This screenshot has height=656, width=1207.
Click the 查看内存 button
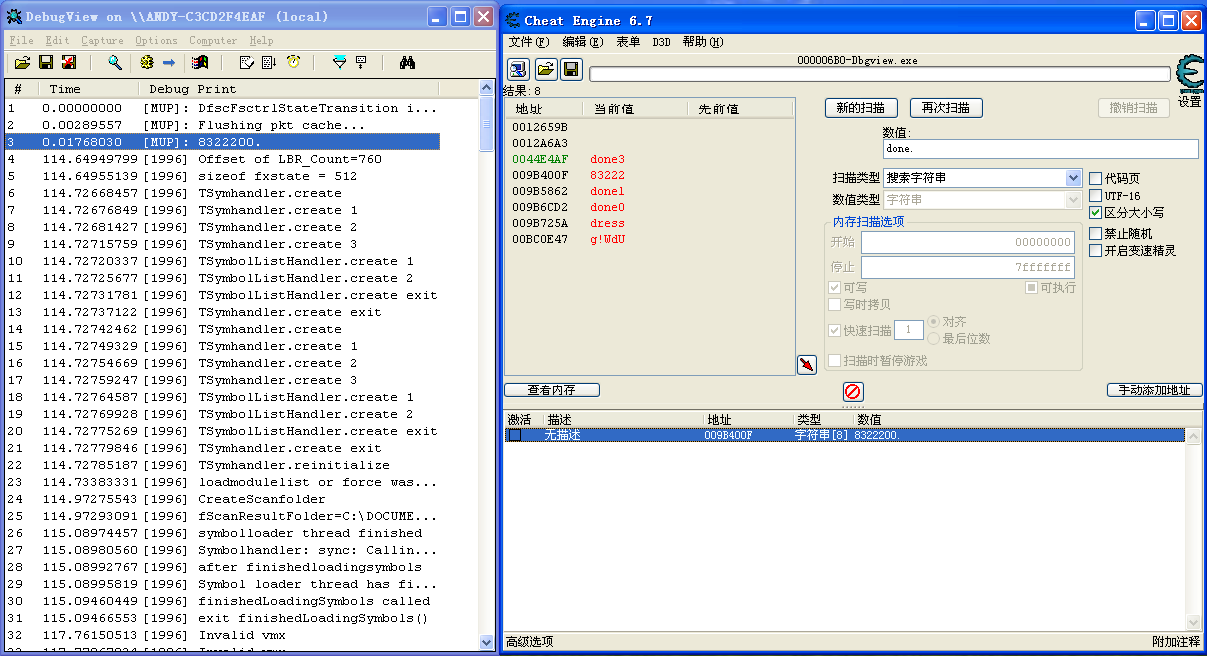[552, 390]
